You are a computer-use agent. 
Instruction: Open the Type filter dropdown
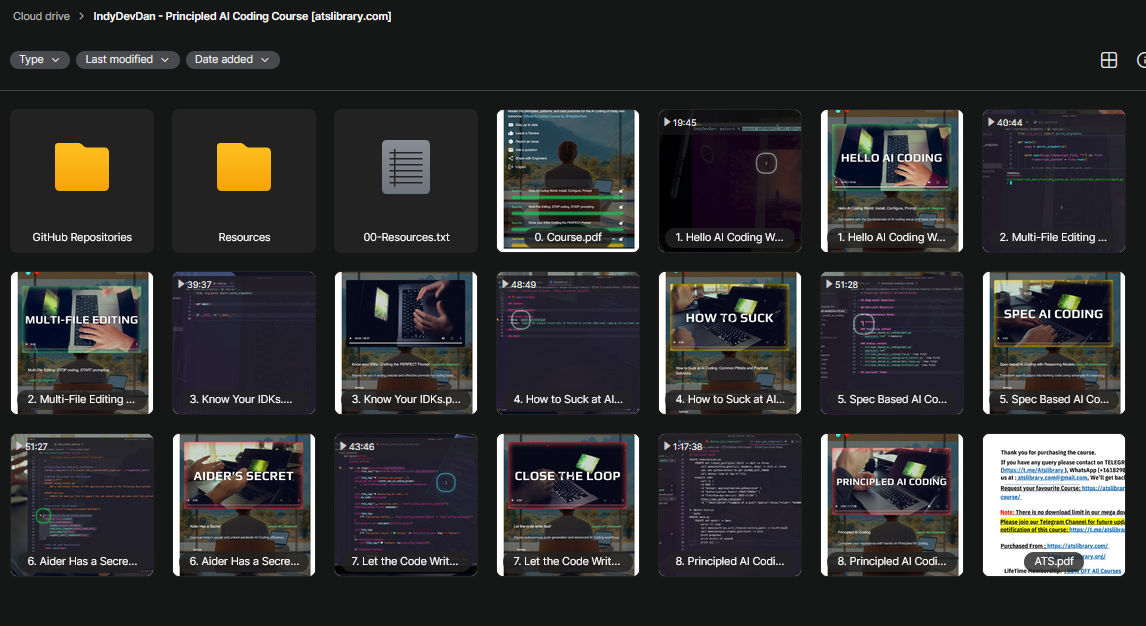tap(40, 60)
